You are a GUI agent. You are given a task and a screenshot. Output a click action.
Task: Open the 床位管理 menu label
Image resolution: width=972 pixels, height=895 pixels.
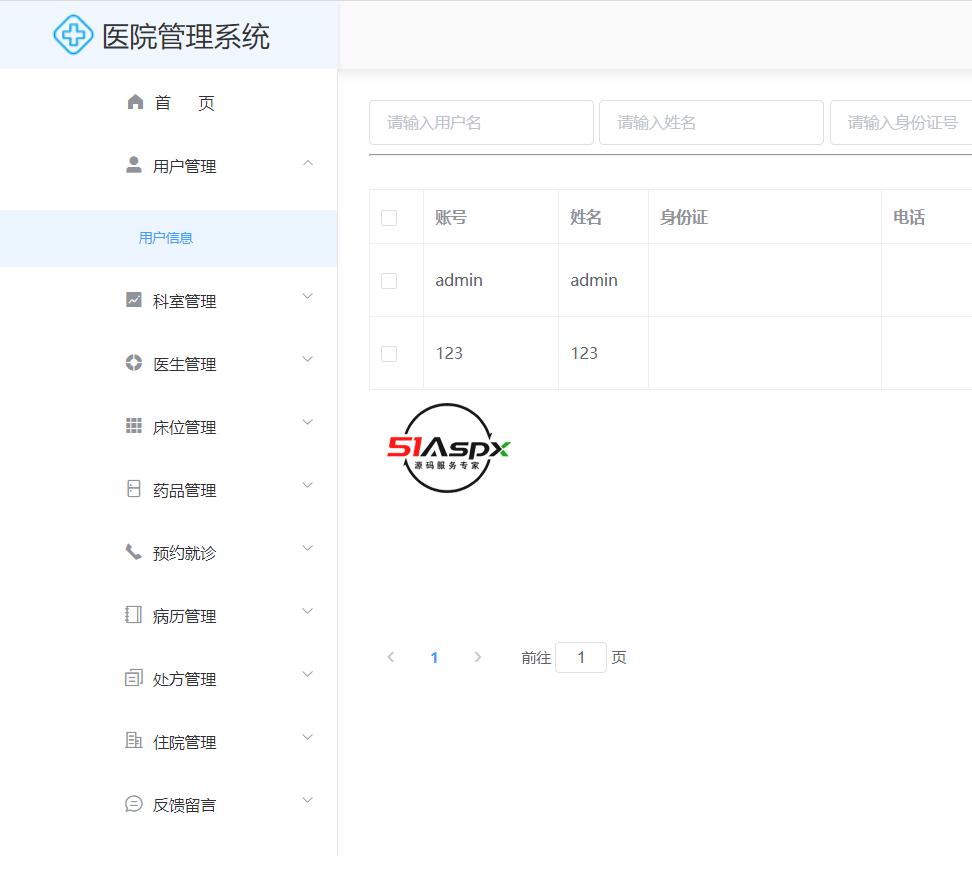[x=184, y=428]
